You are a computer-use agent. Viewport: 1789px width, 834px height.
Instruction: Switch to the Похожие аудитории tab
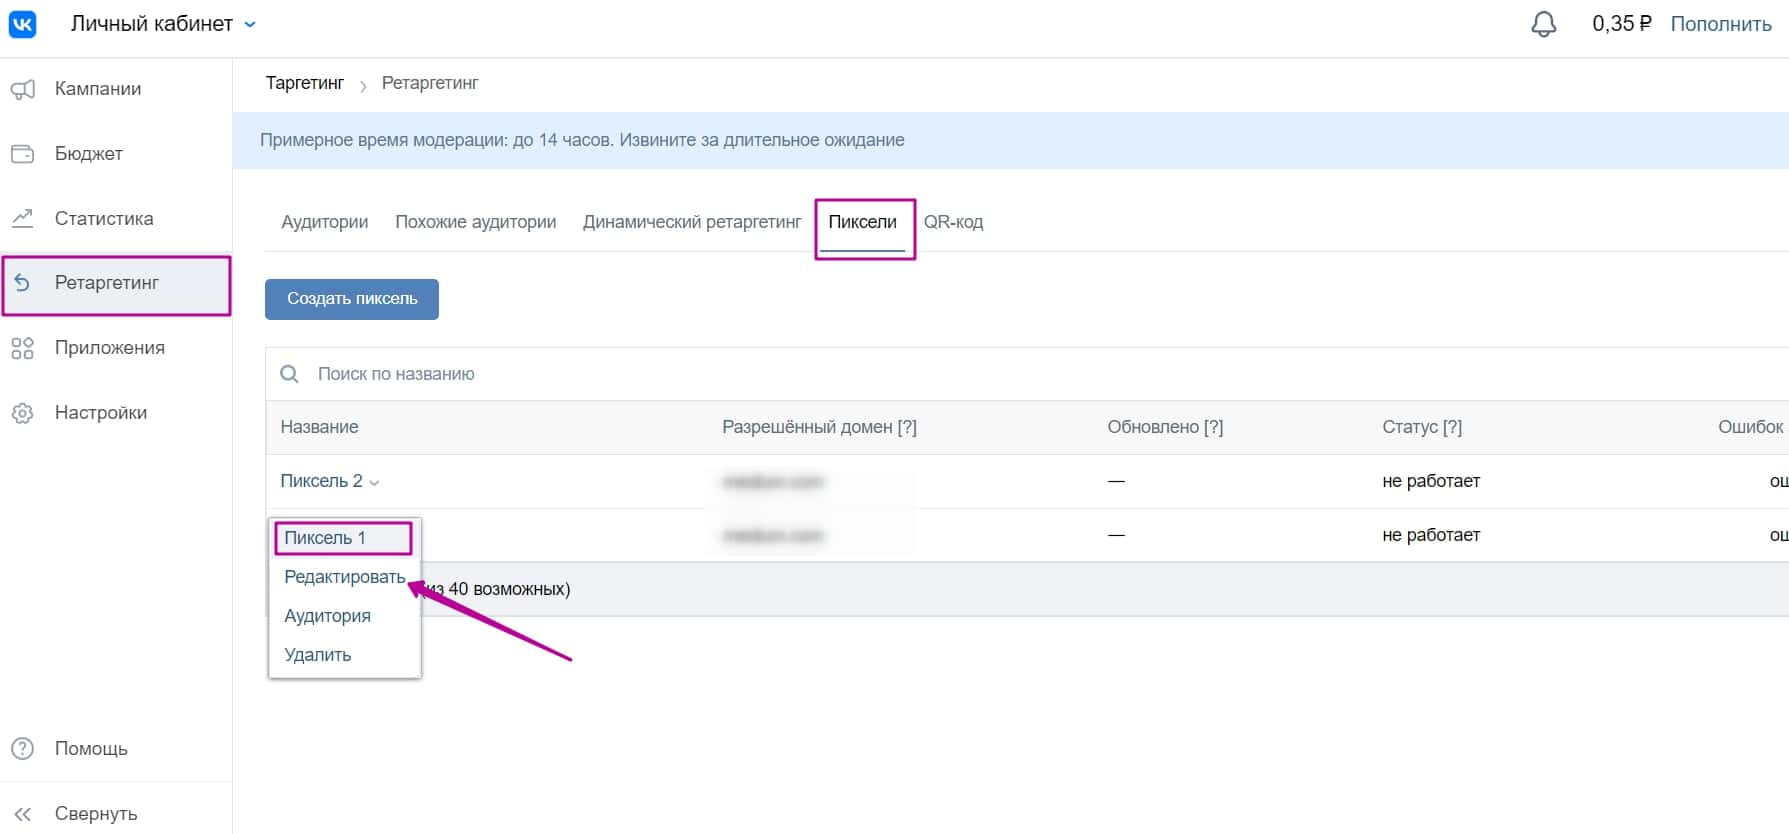[x=476, y=222]
